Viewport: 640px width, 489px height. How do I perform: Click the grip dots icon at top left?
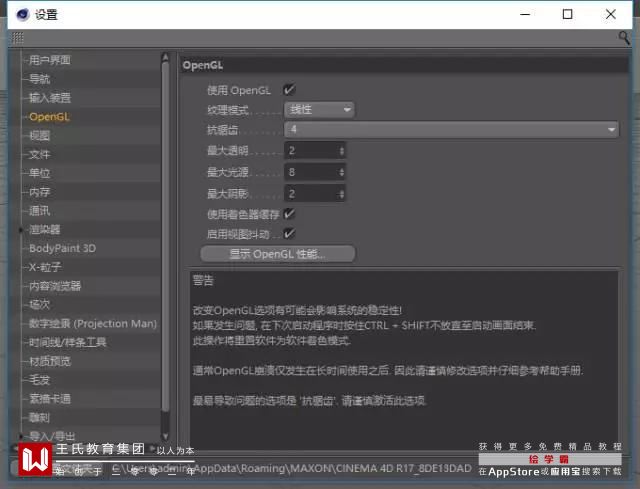tap(18, 38)
